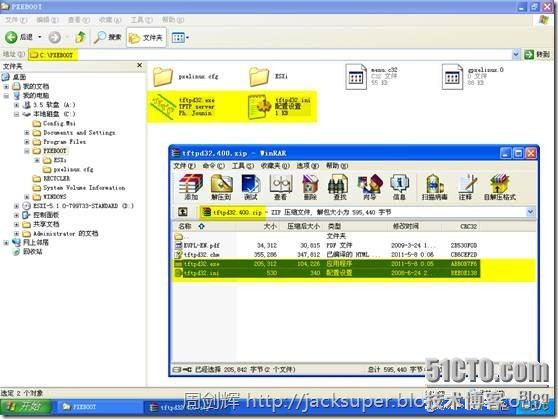Click the Explorer Up folder icon
Screen dimensions: 558x419
coord(81,37)
